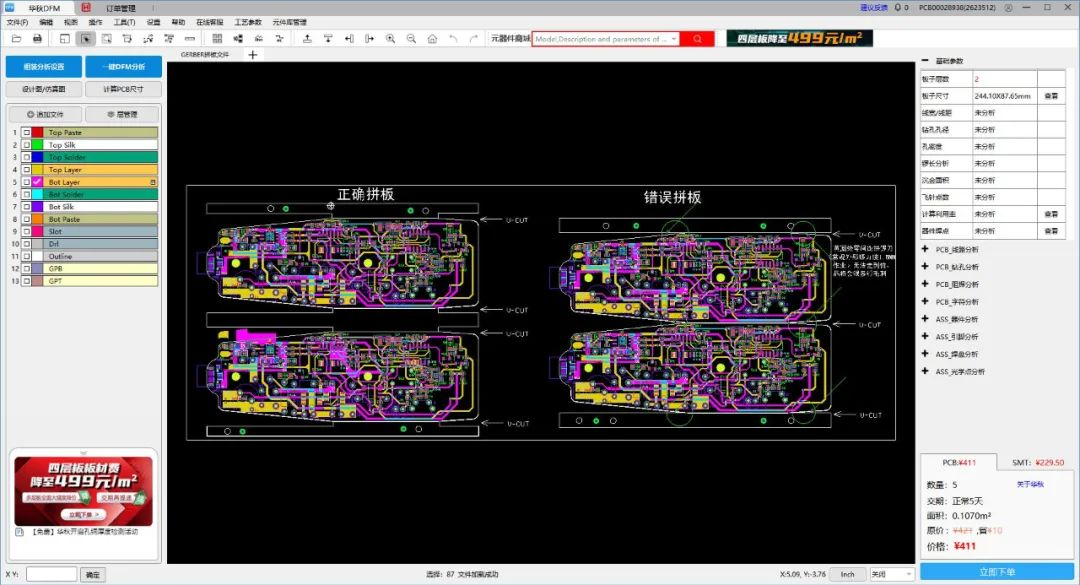Click the undo arrow icon
Viewport: 1080px width, 585px height.
coord(452,39)
